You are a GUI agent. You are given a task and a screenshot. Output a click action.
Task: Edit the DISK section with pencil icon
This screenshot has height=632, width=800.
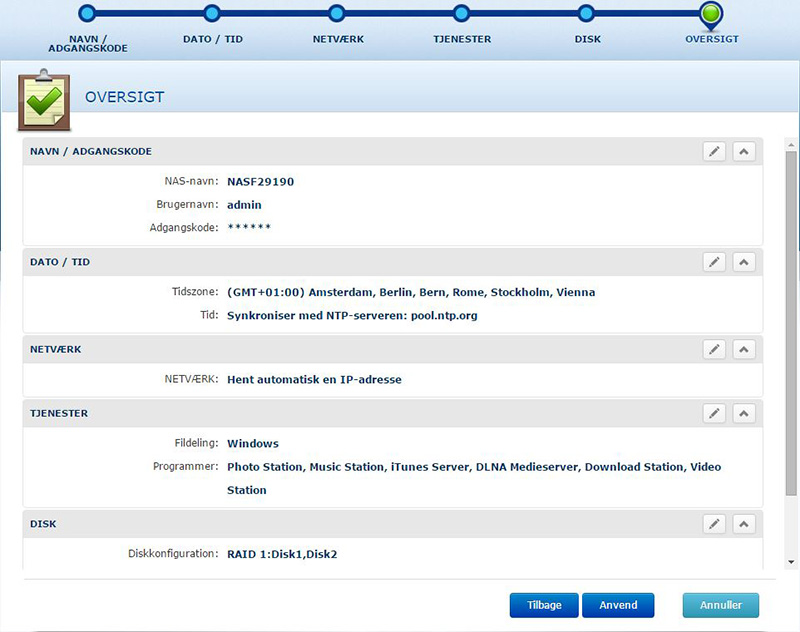point(714,524)
